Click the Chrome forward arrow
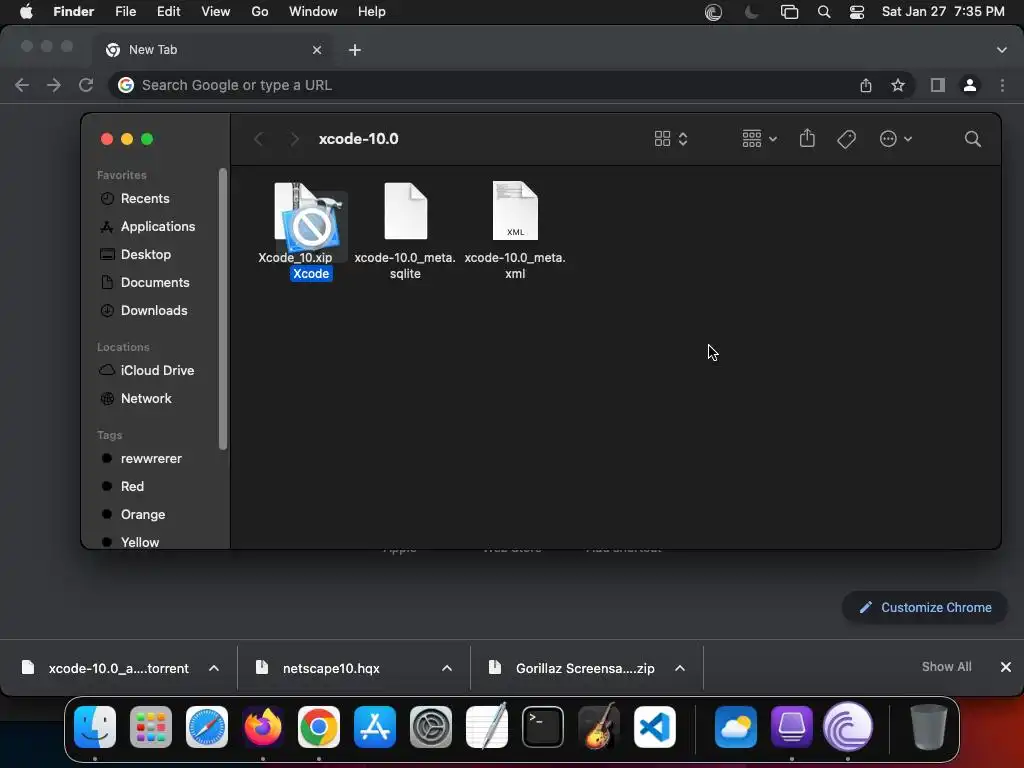This screenshot has height=768, width=1024. [54, 85]
